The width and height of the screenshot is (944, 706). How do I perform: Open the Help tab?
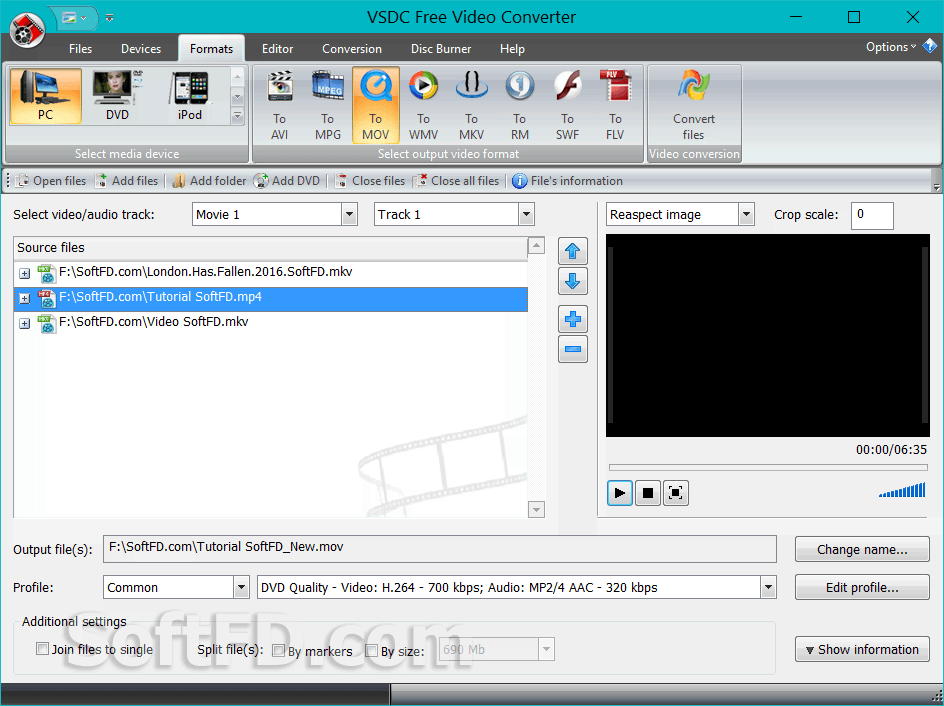click(x=512, y=49)
